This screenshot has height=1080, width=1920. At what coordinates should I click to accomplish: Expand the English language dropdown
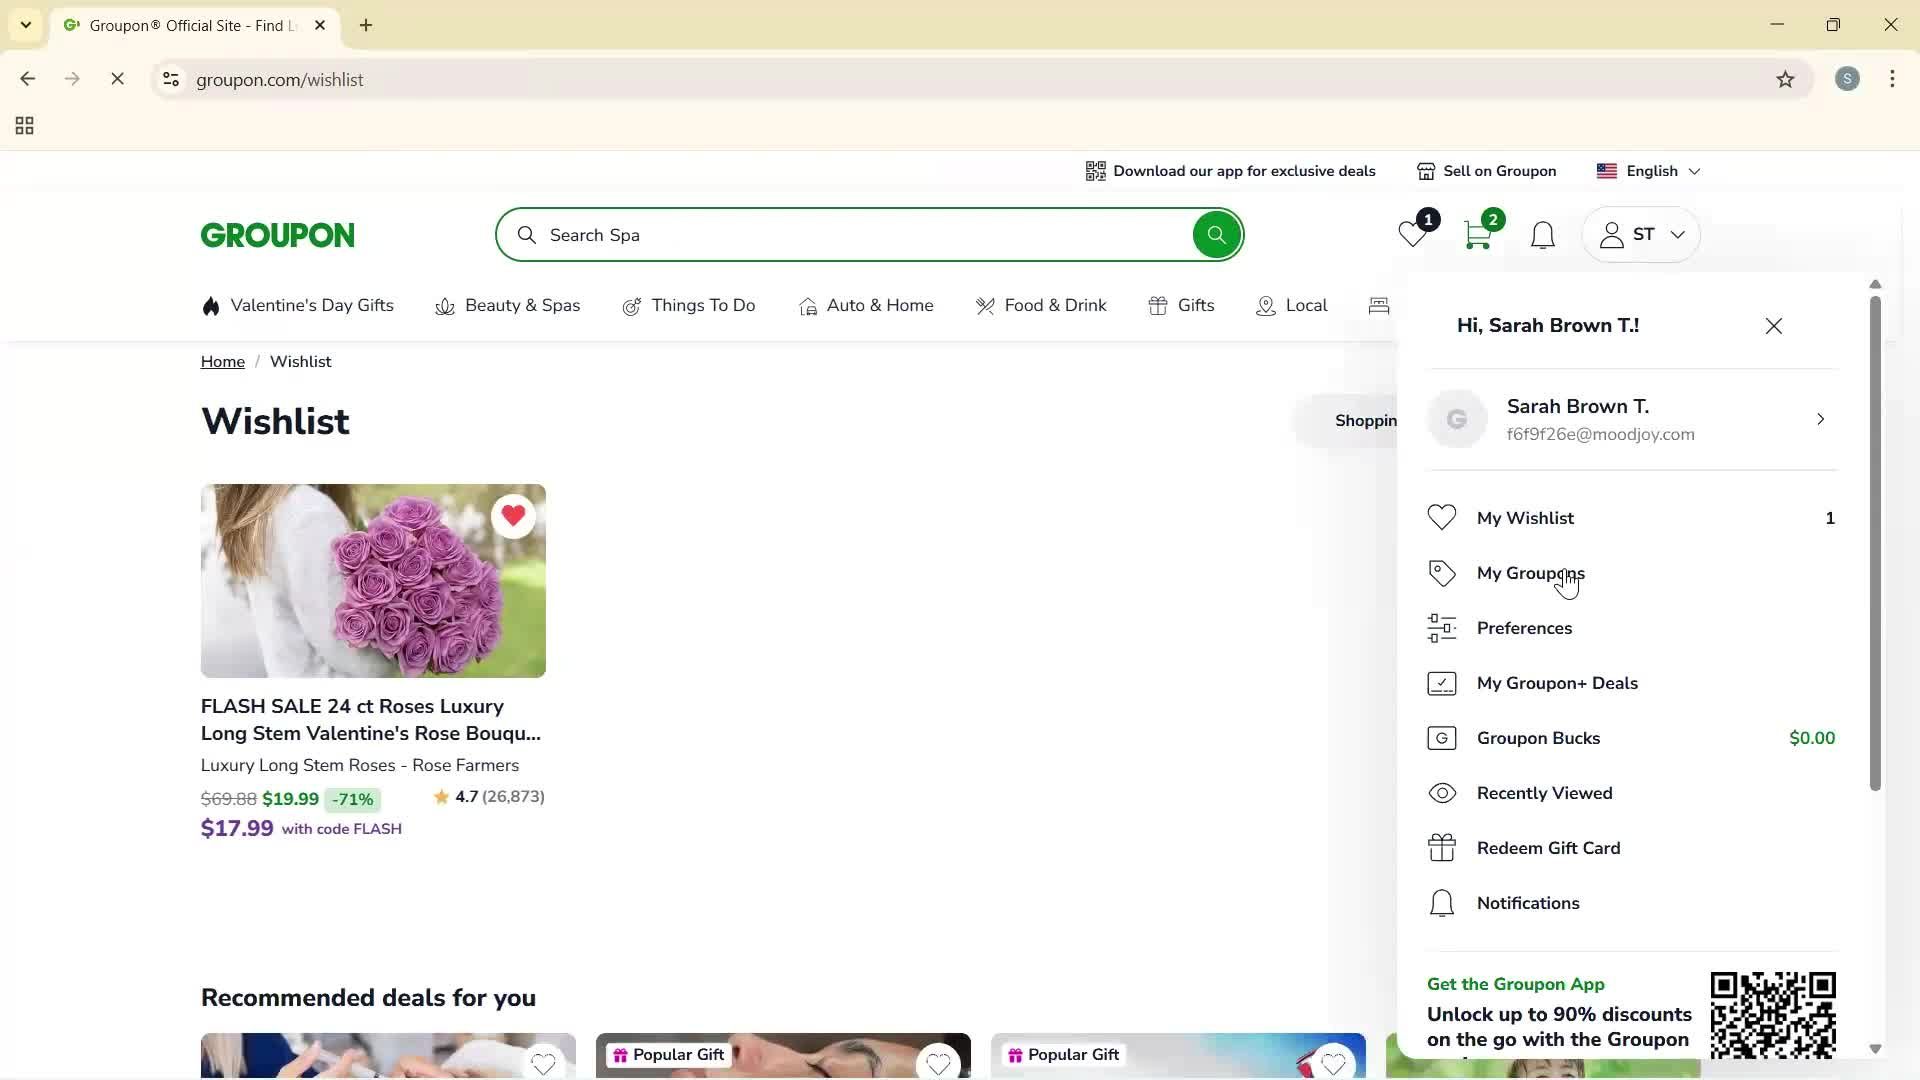[x=1648, y=170]
